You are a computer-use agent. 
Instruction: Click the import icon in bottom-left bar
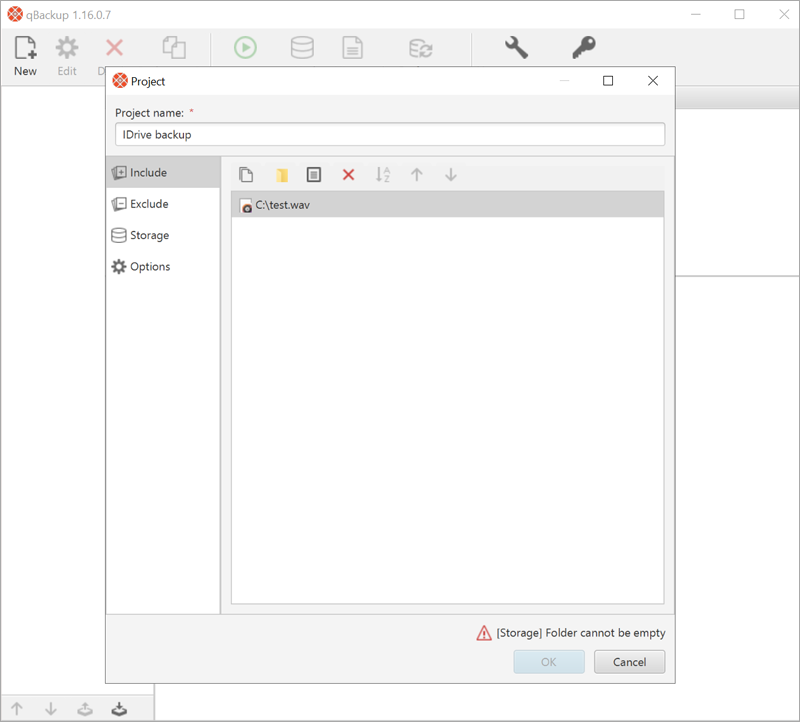coord(119,709)
